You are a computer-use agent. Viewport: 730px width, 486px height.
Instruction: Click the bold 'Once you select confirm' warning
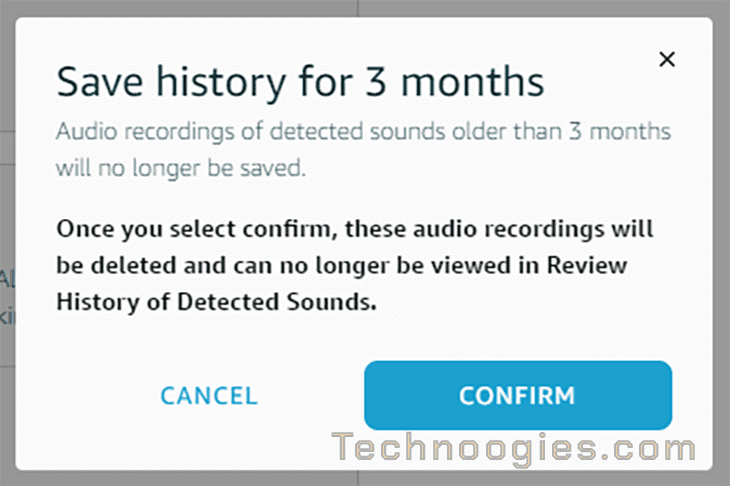tap(354, 265)
